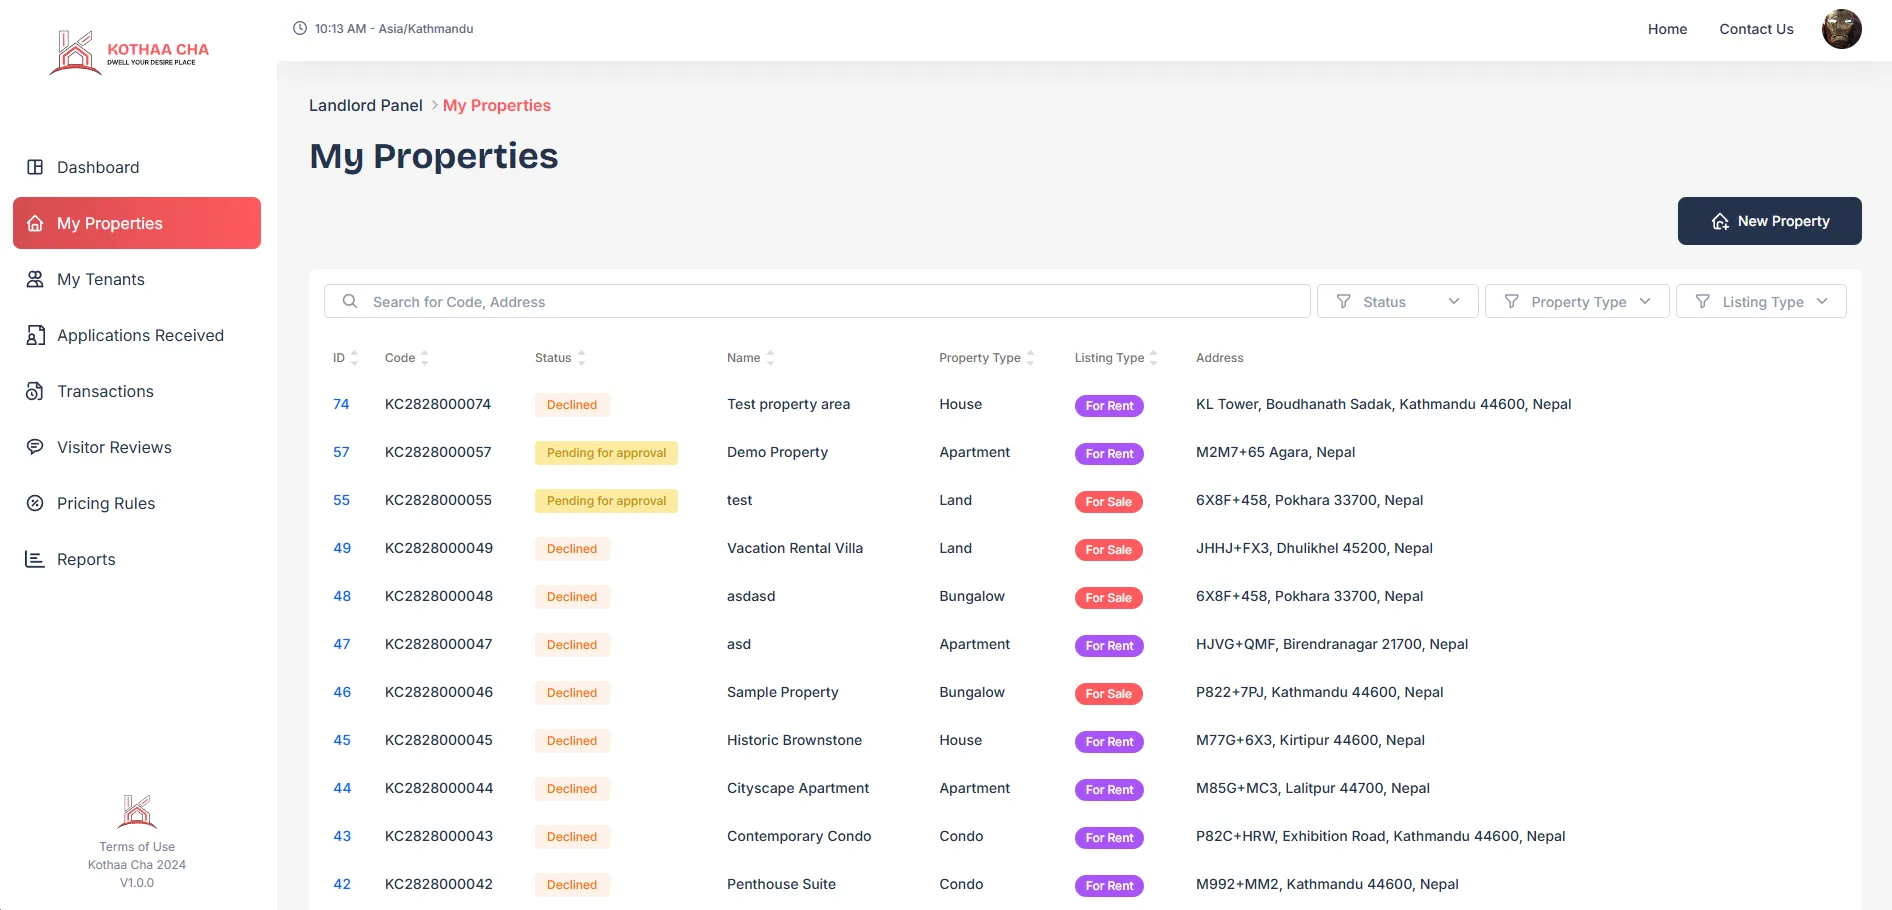Click the For Rent badge for Cityscape Apartment
The width and height of the screenshot is (1892, 910).
pyautogui.click(x=1109, y=790)
